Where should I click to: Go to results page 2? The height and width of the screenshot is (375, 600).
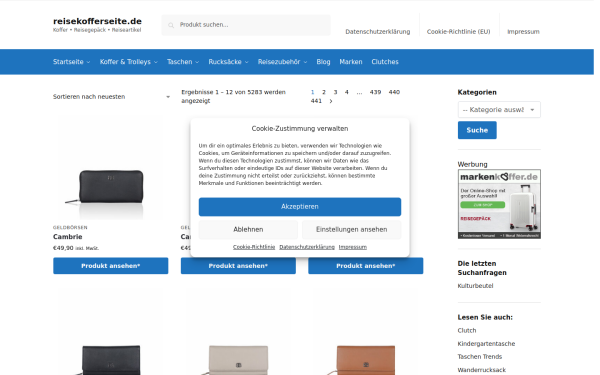pos(324,92)
